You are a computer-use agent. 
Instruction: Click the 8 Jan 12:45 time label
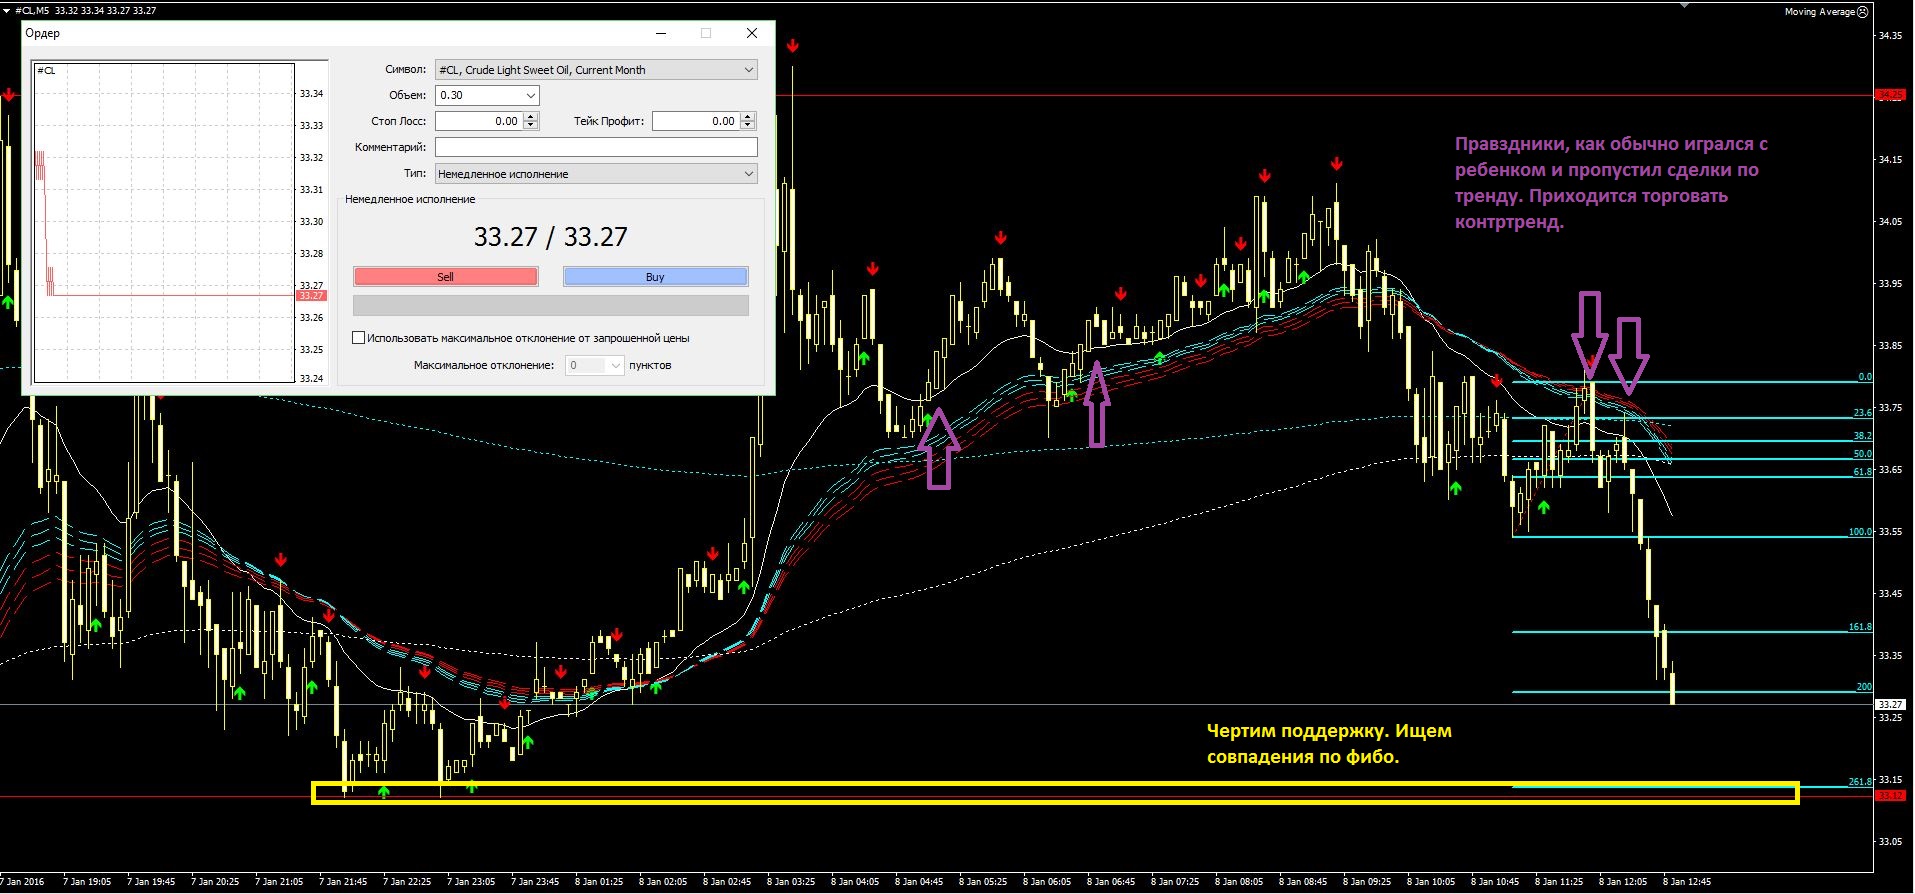(1687, 882)
